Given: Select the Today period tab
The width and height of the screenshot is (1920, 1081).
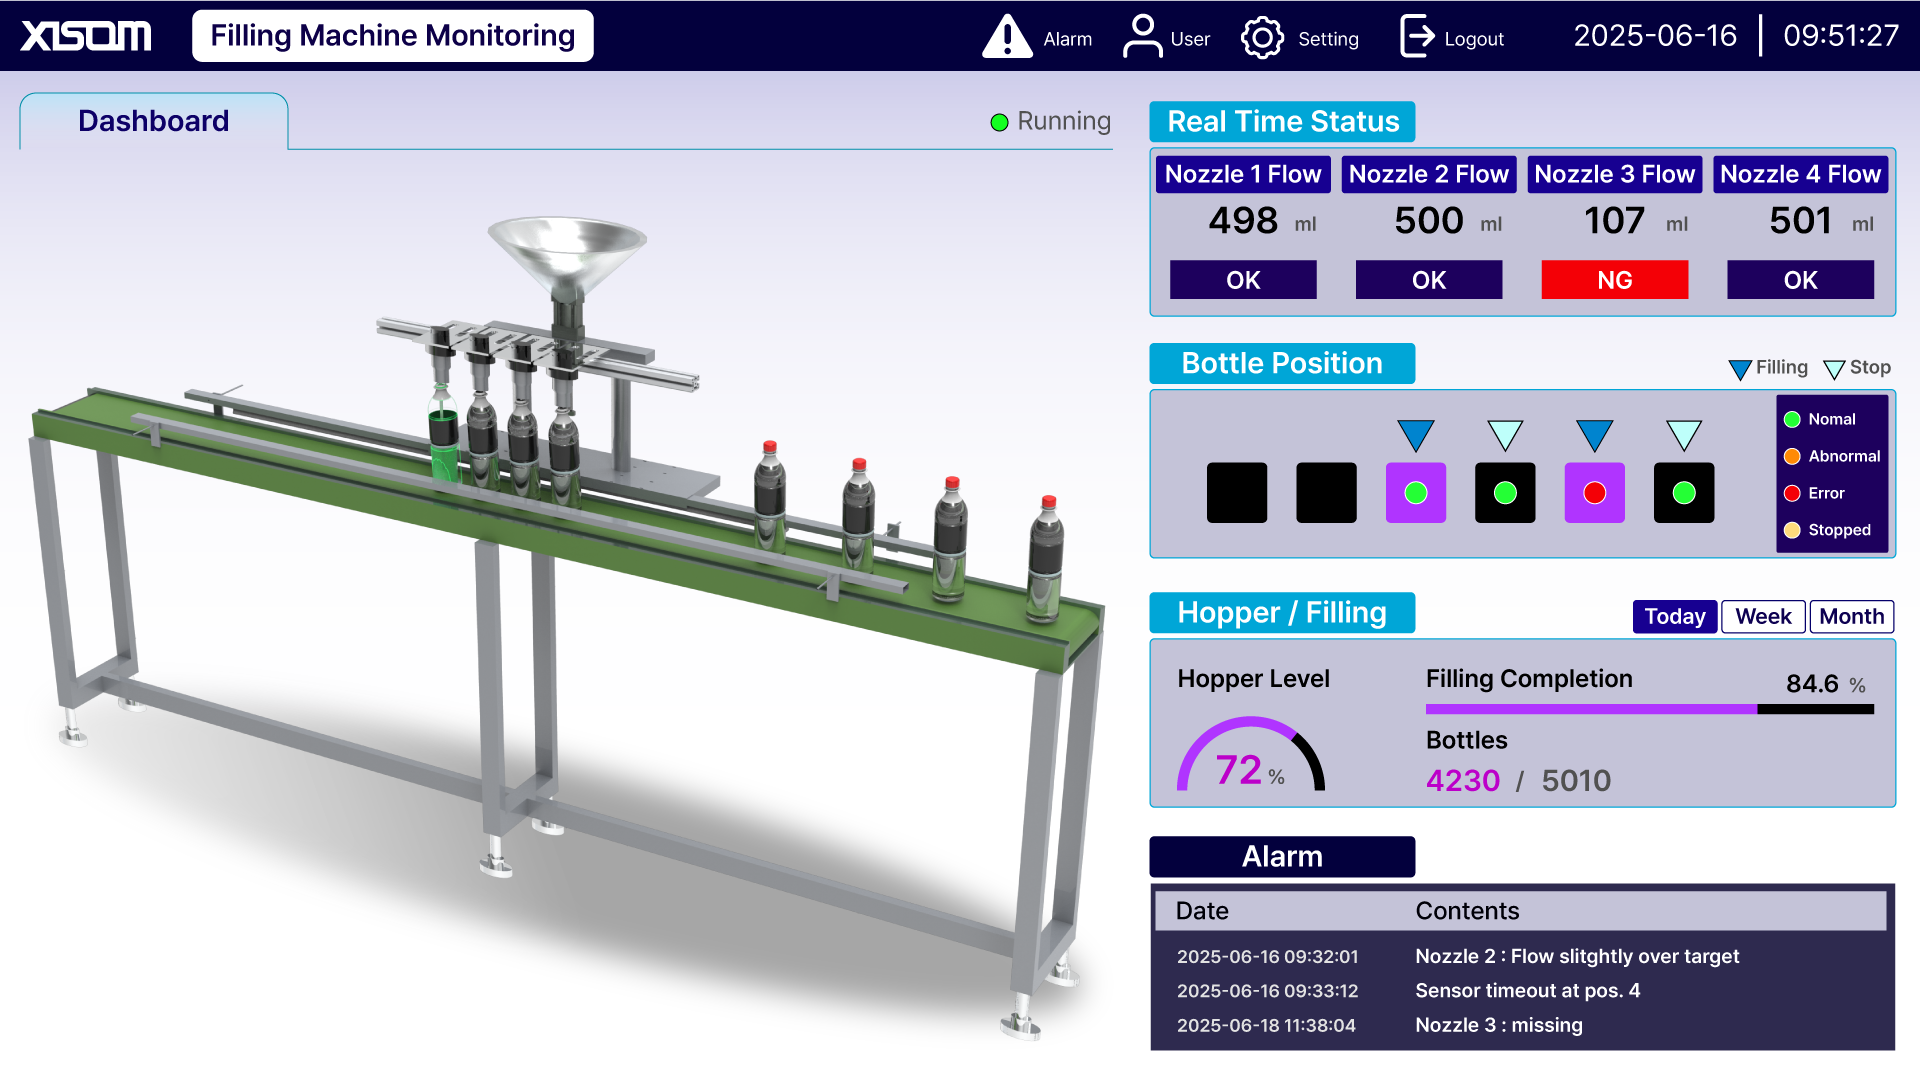Looking at the screenshot, I should (1674, 617).
